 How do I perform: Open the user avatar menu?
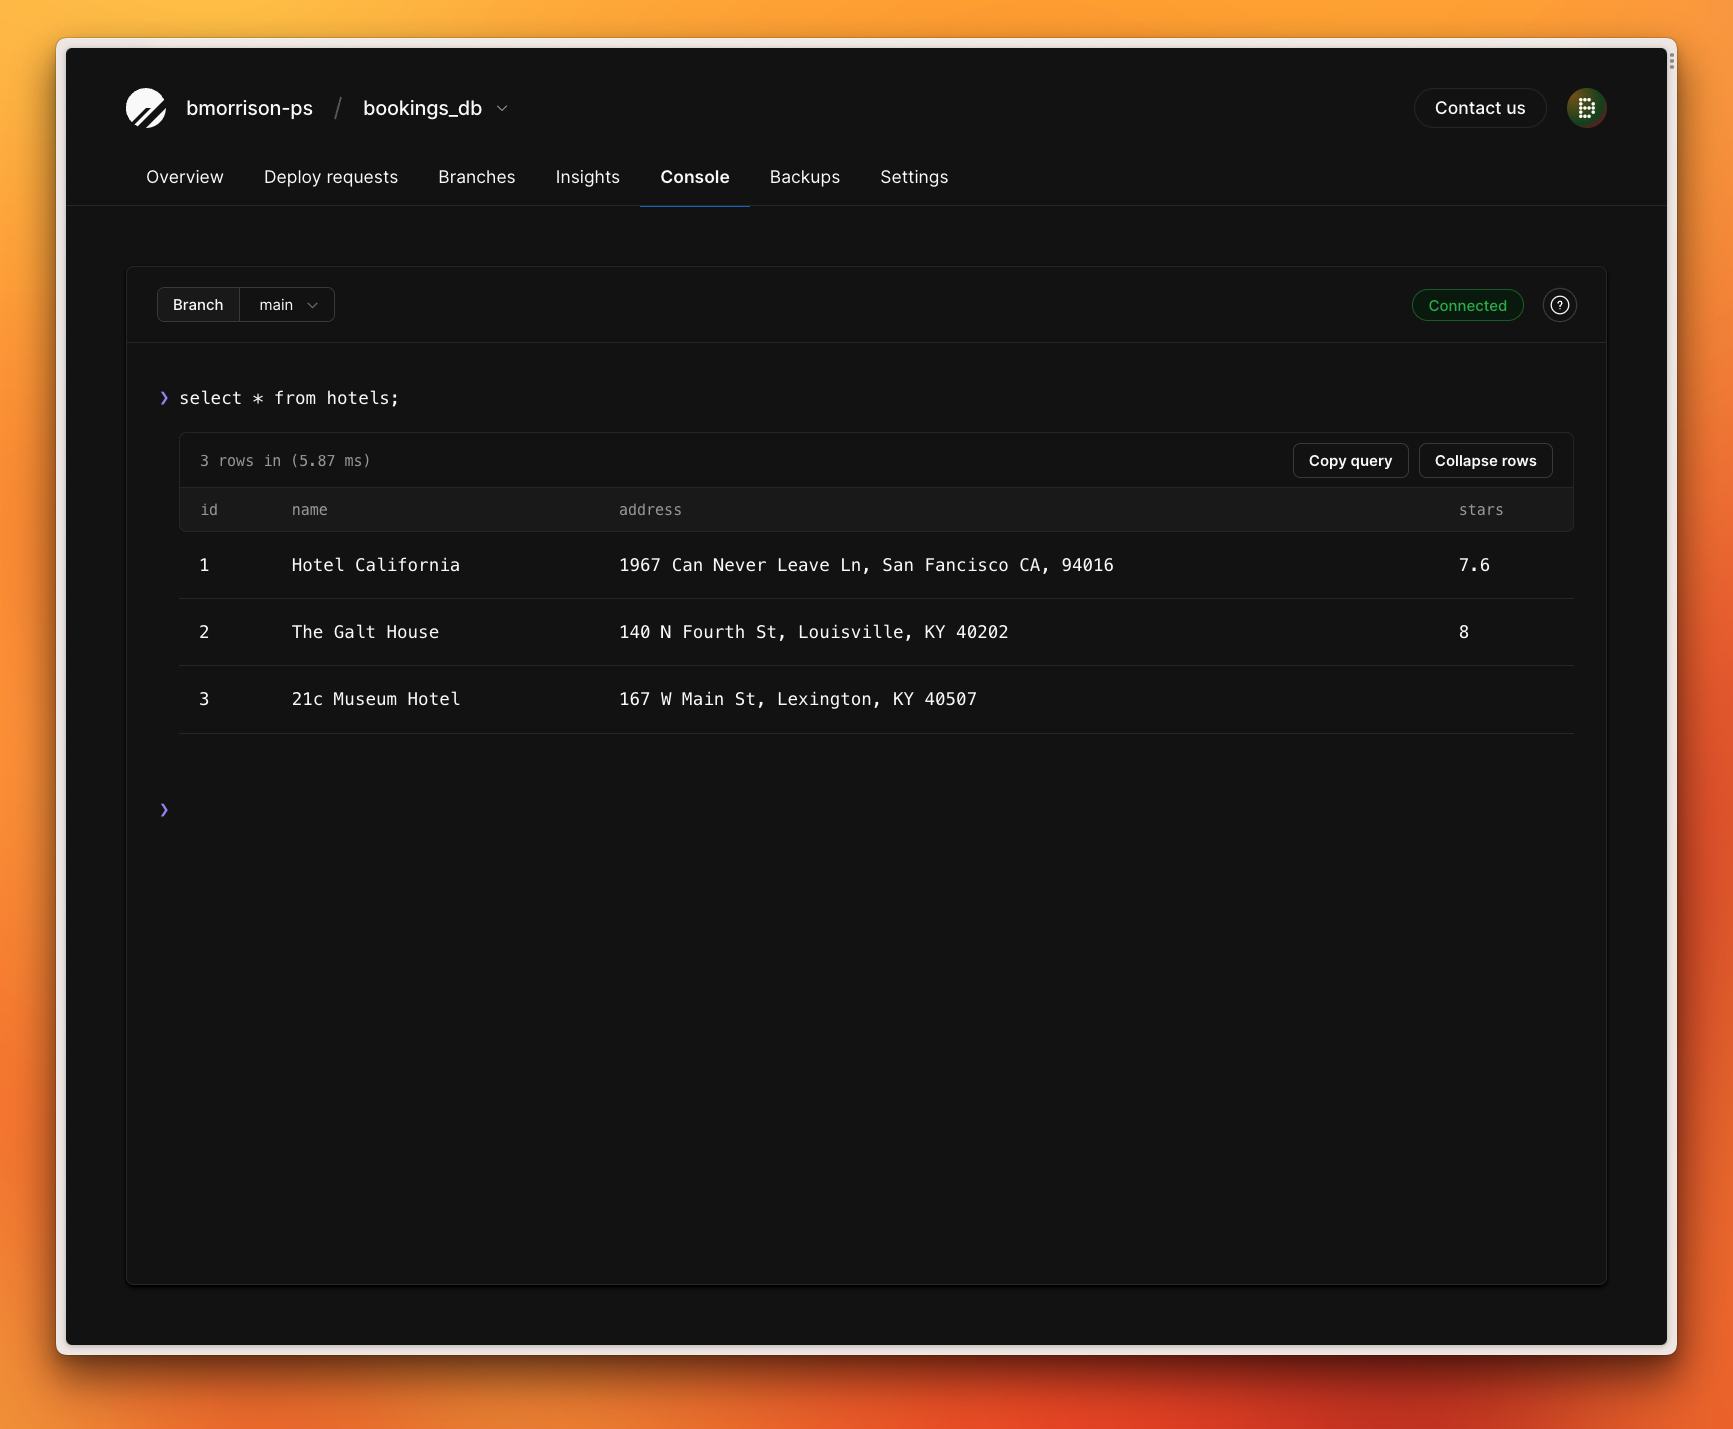pyautogui.click(x=1586, y=108)
